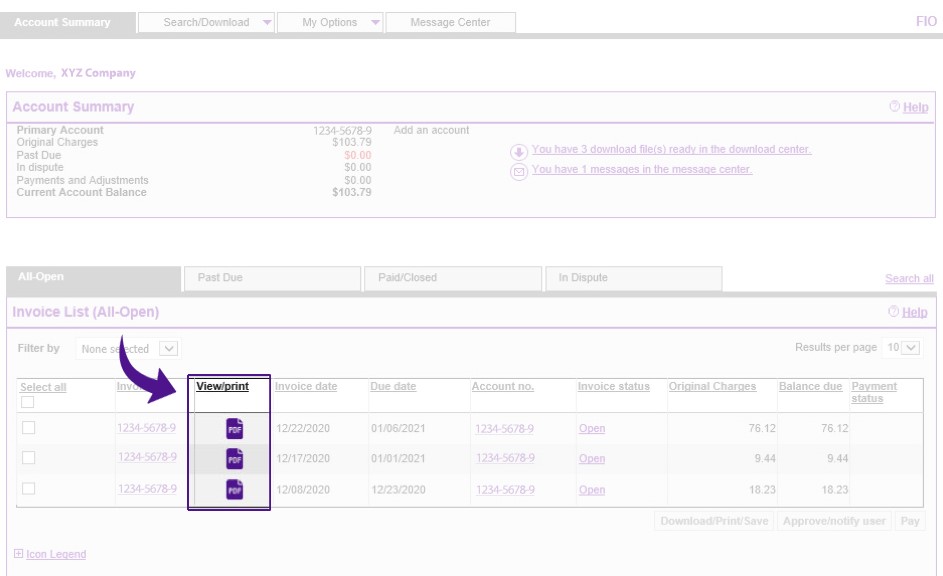Open the Icon Legend link
This screenshot has width=943, height=576.
pos(56,554)
